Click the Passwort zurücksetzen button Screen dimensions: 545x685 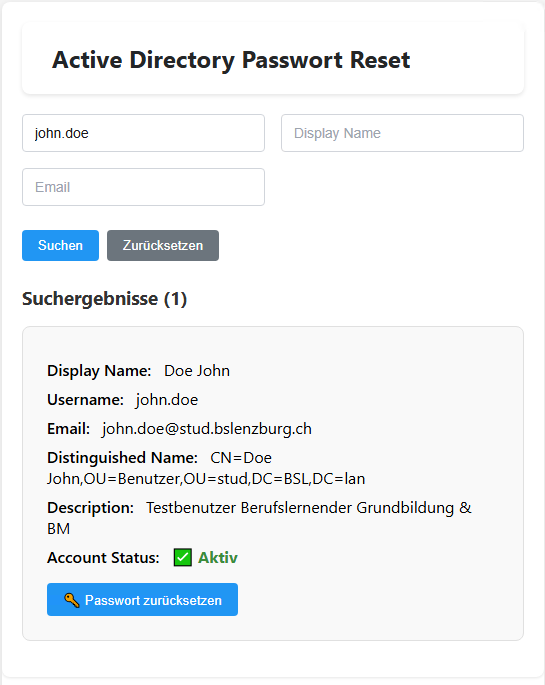click(142, 599)
